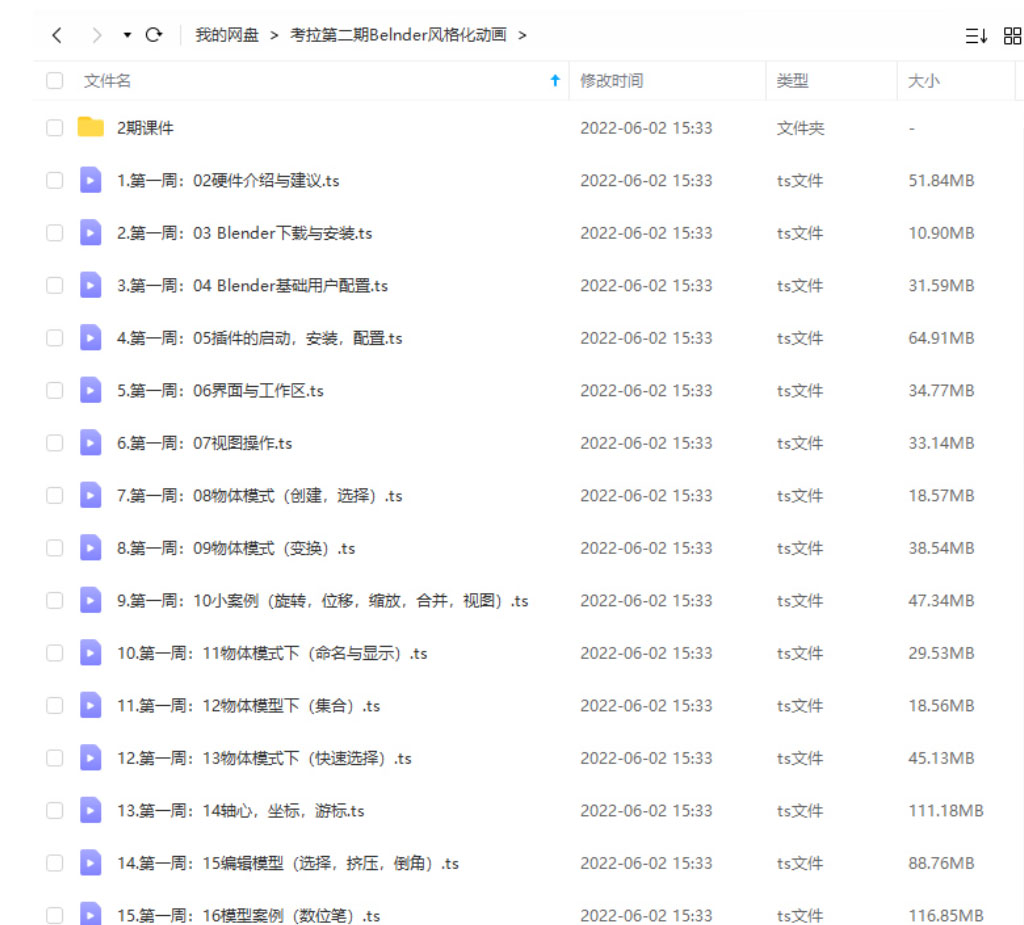Click video icon of 14轴心，坐标，游标.ts

coord(91,811)
